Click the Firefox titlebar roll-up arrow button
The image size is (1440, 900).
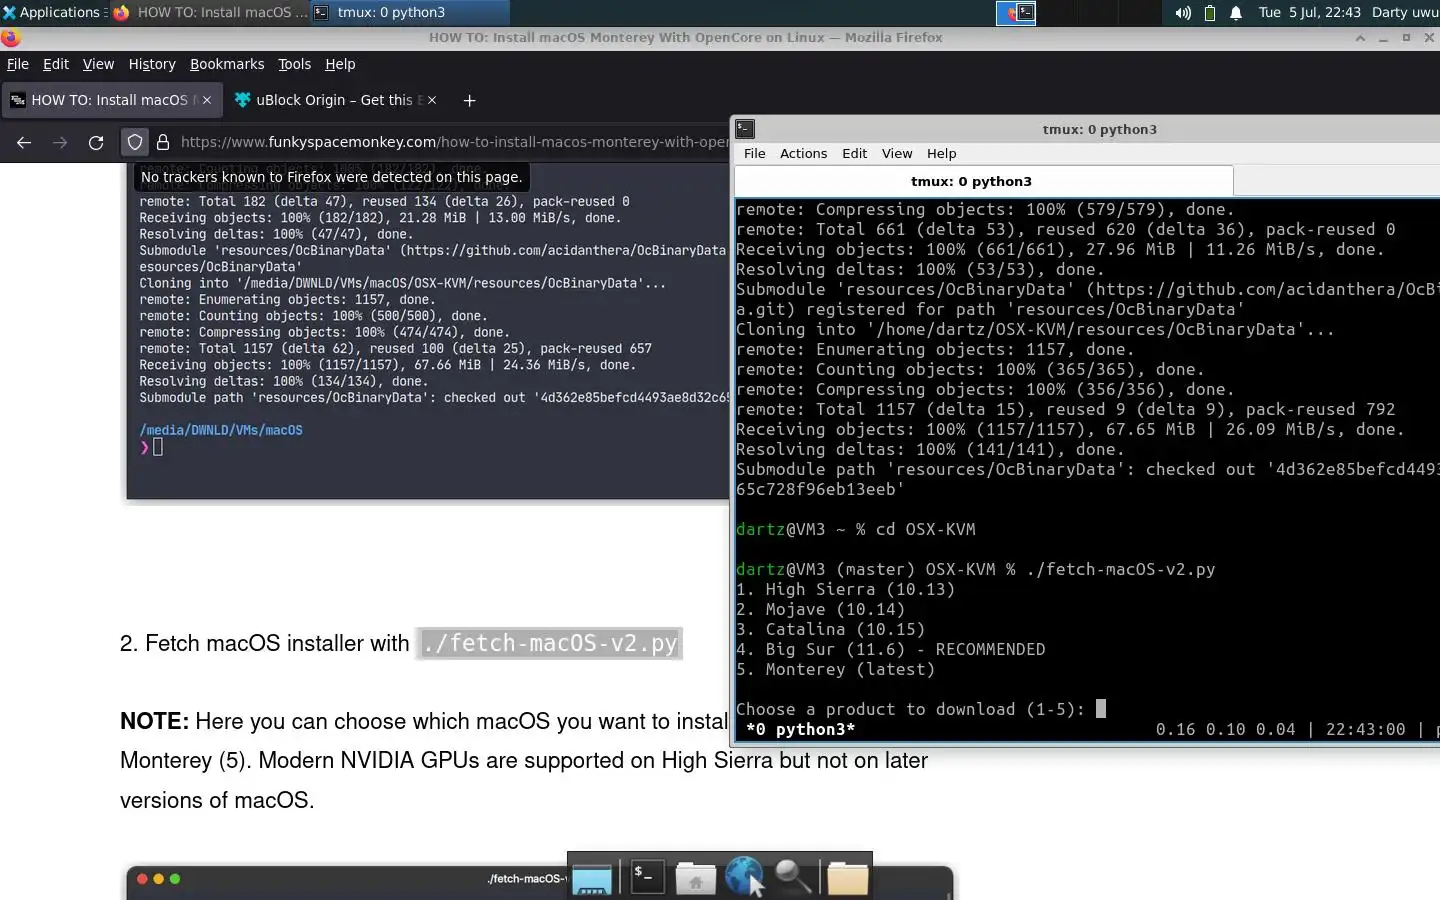click(x=1360, y=37)
